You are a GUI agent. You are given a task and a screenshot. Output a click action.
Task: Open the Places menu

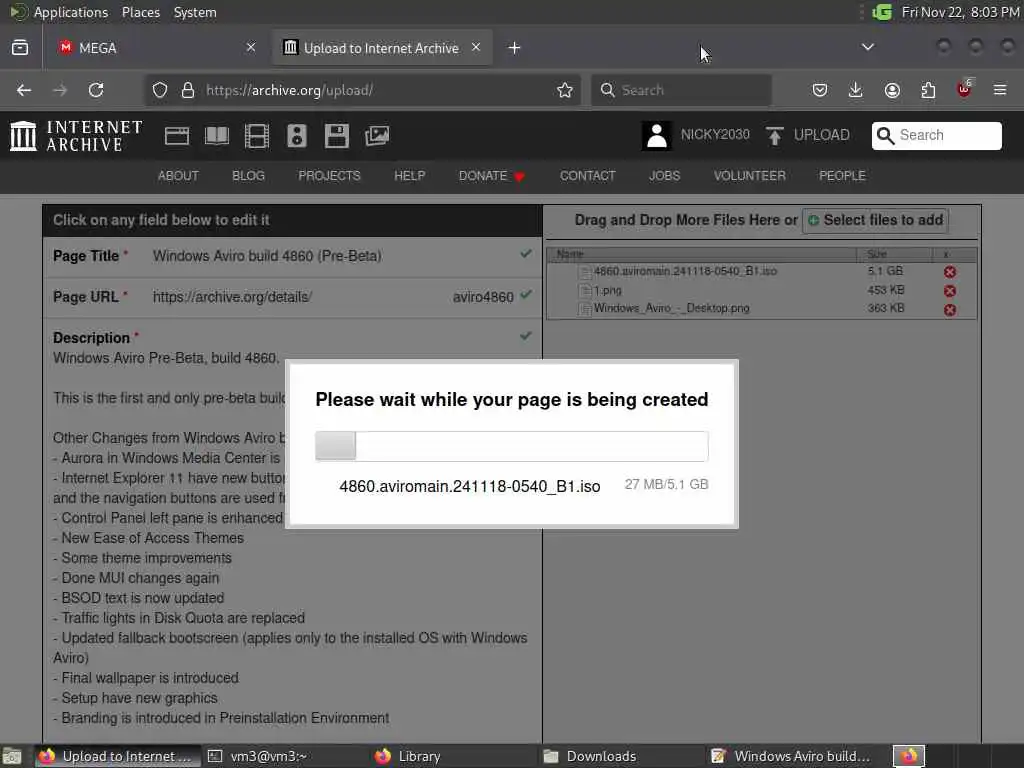[140, 12]
